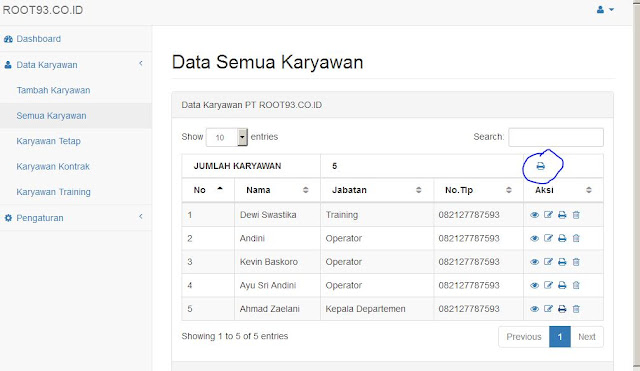View details of Dewi Swastika with eye icon

tap(534, 215)
